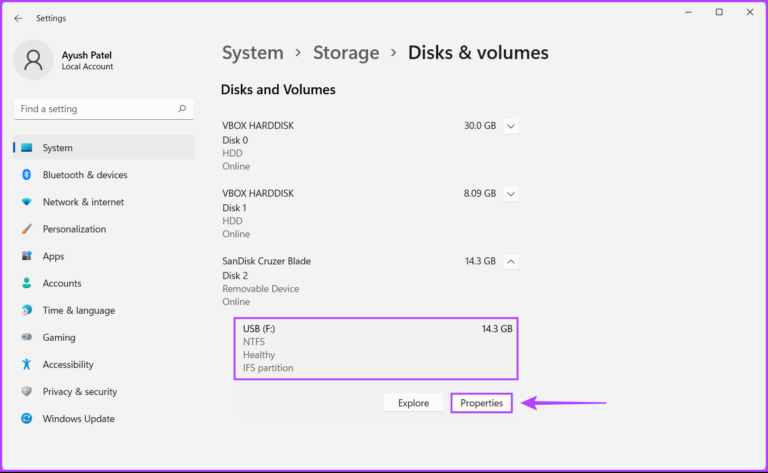
Task: Click first VBOX HARDDISK Disk 0 name
Action: point(258,126)
